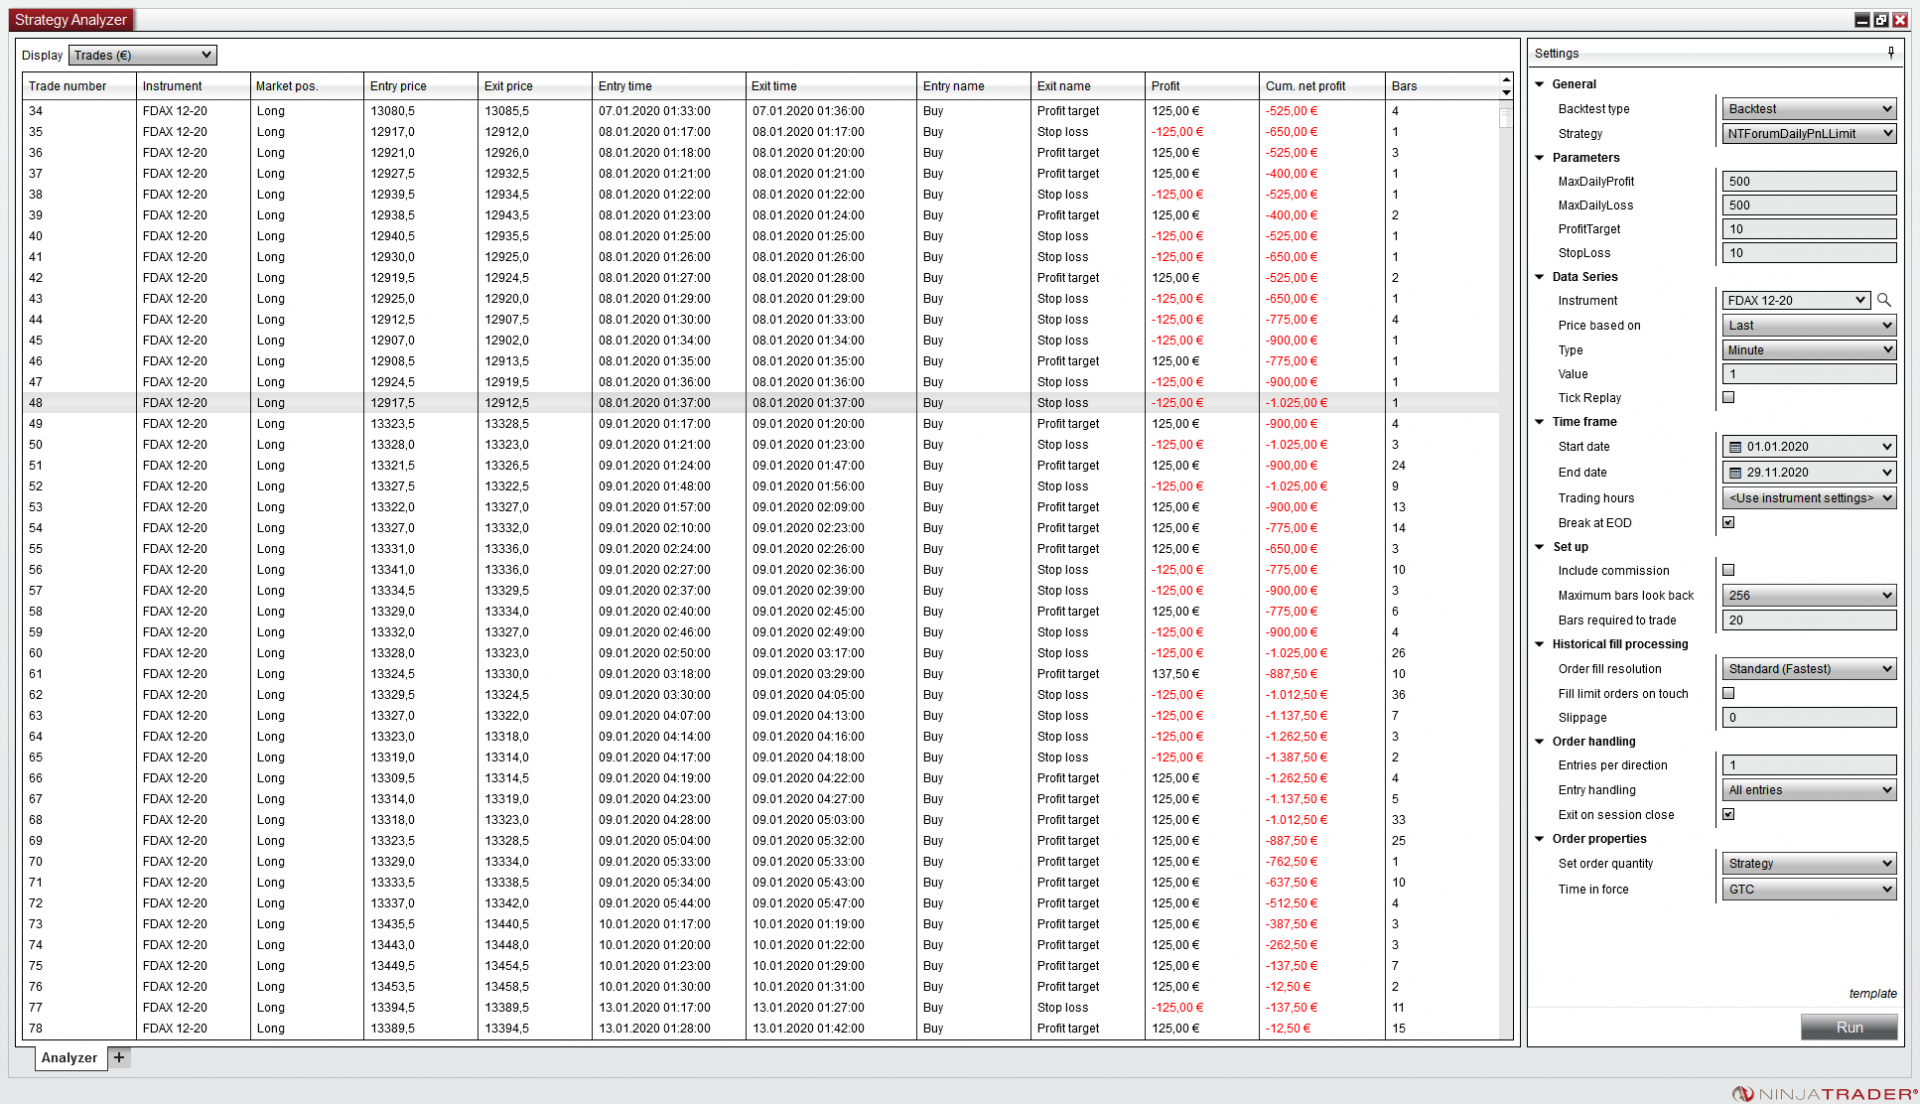1920x1104 pixels.
Task: Enable the Tick Replay checkbox
Action: [1728, 397]
